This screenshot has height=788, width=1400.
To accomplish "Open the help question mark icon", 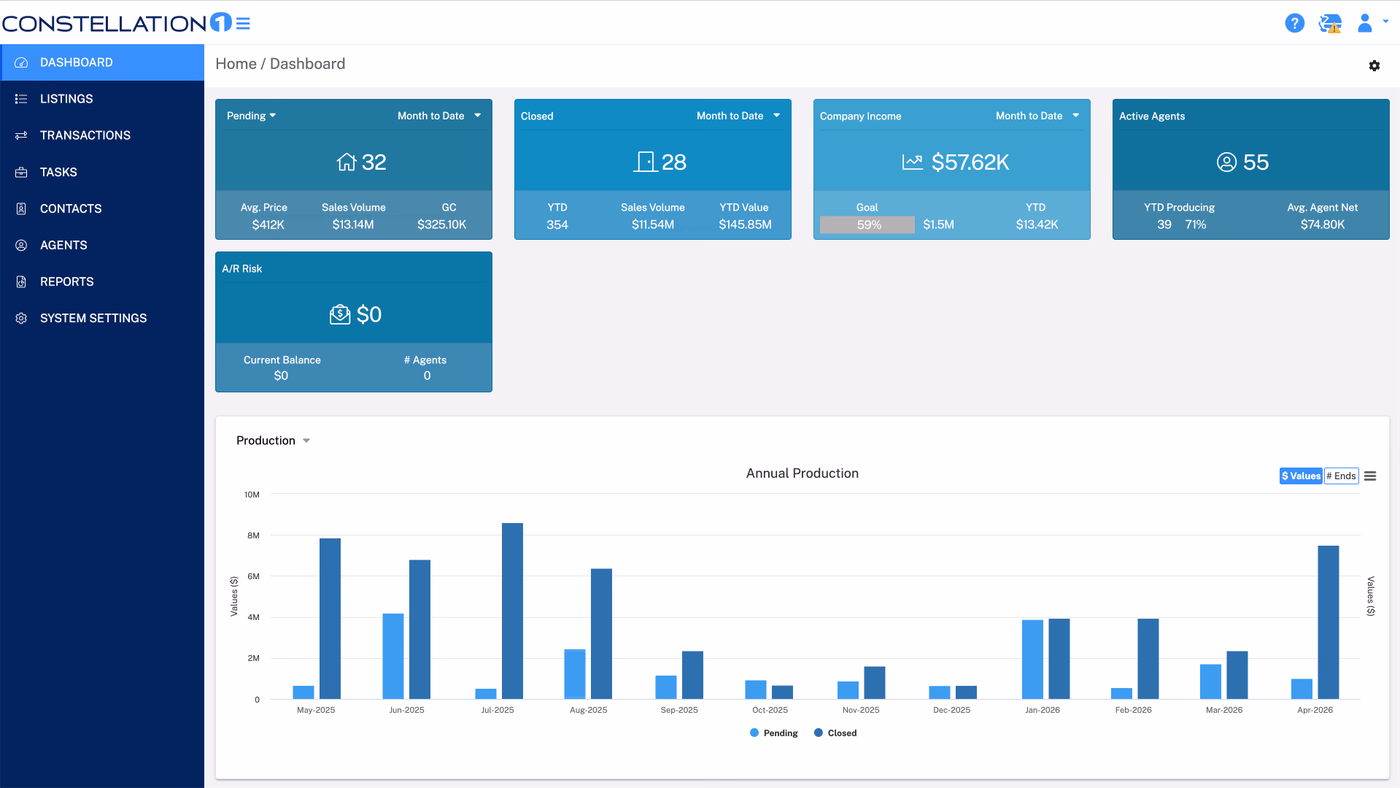I will click(x=1295, y=23).
